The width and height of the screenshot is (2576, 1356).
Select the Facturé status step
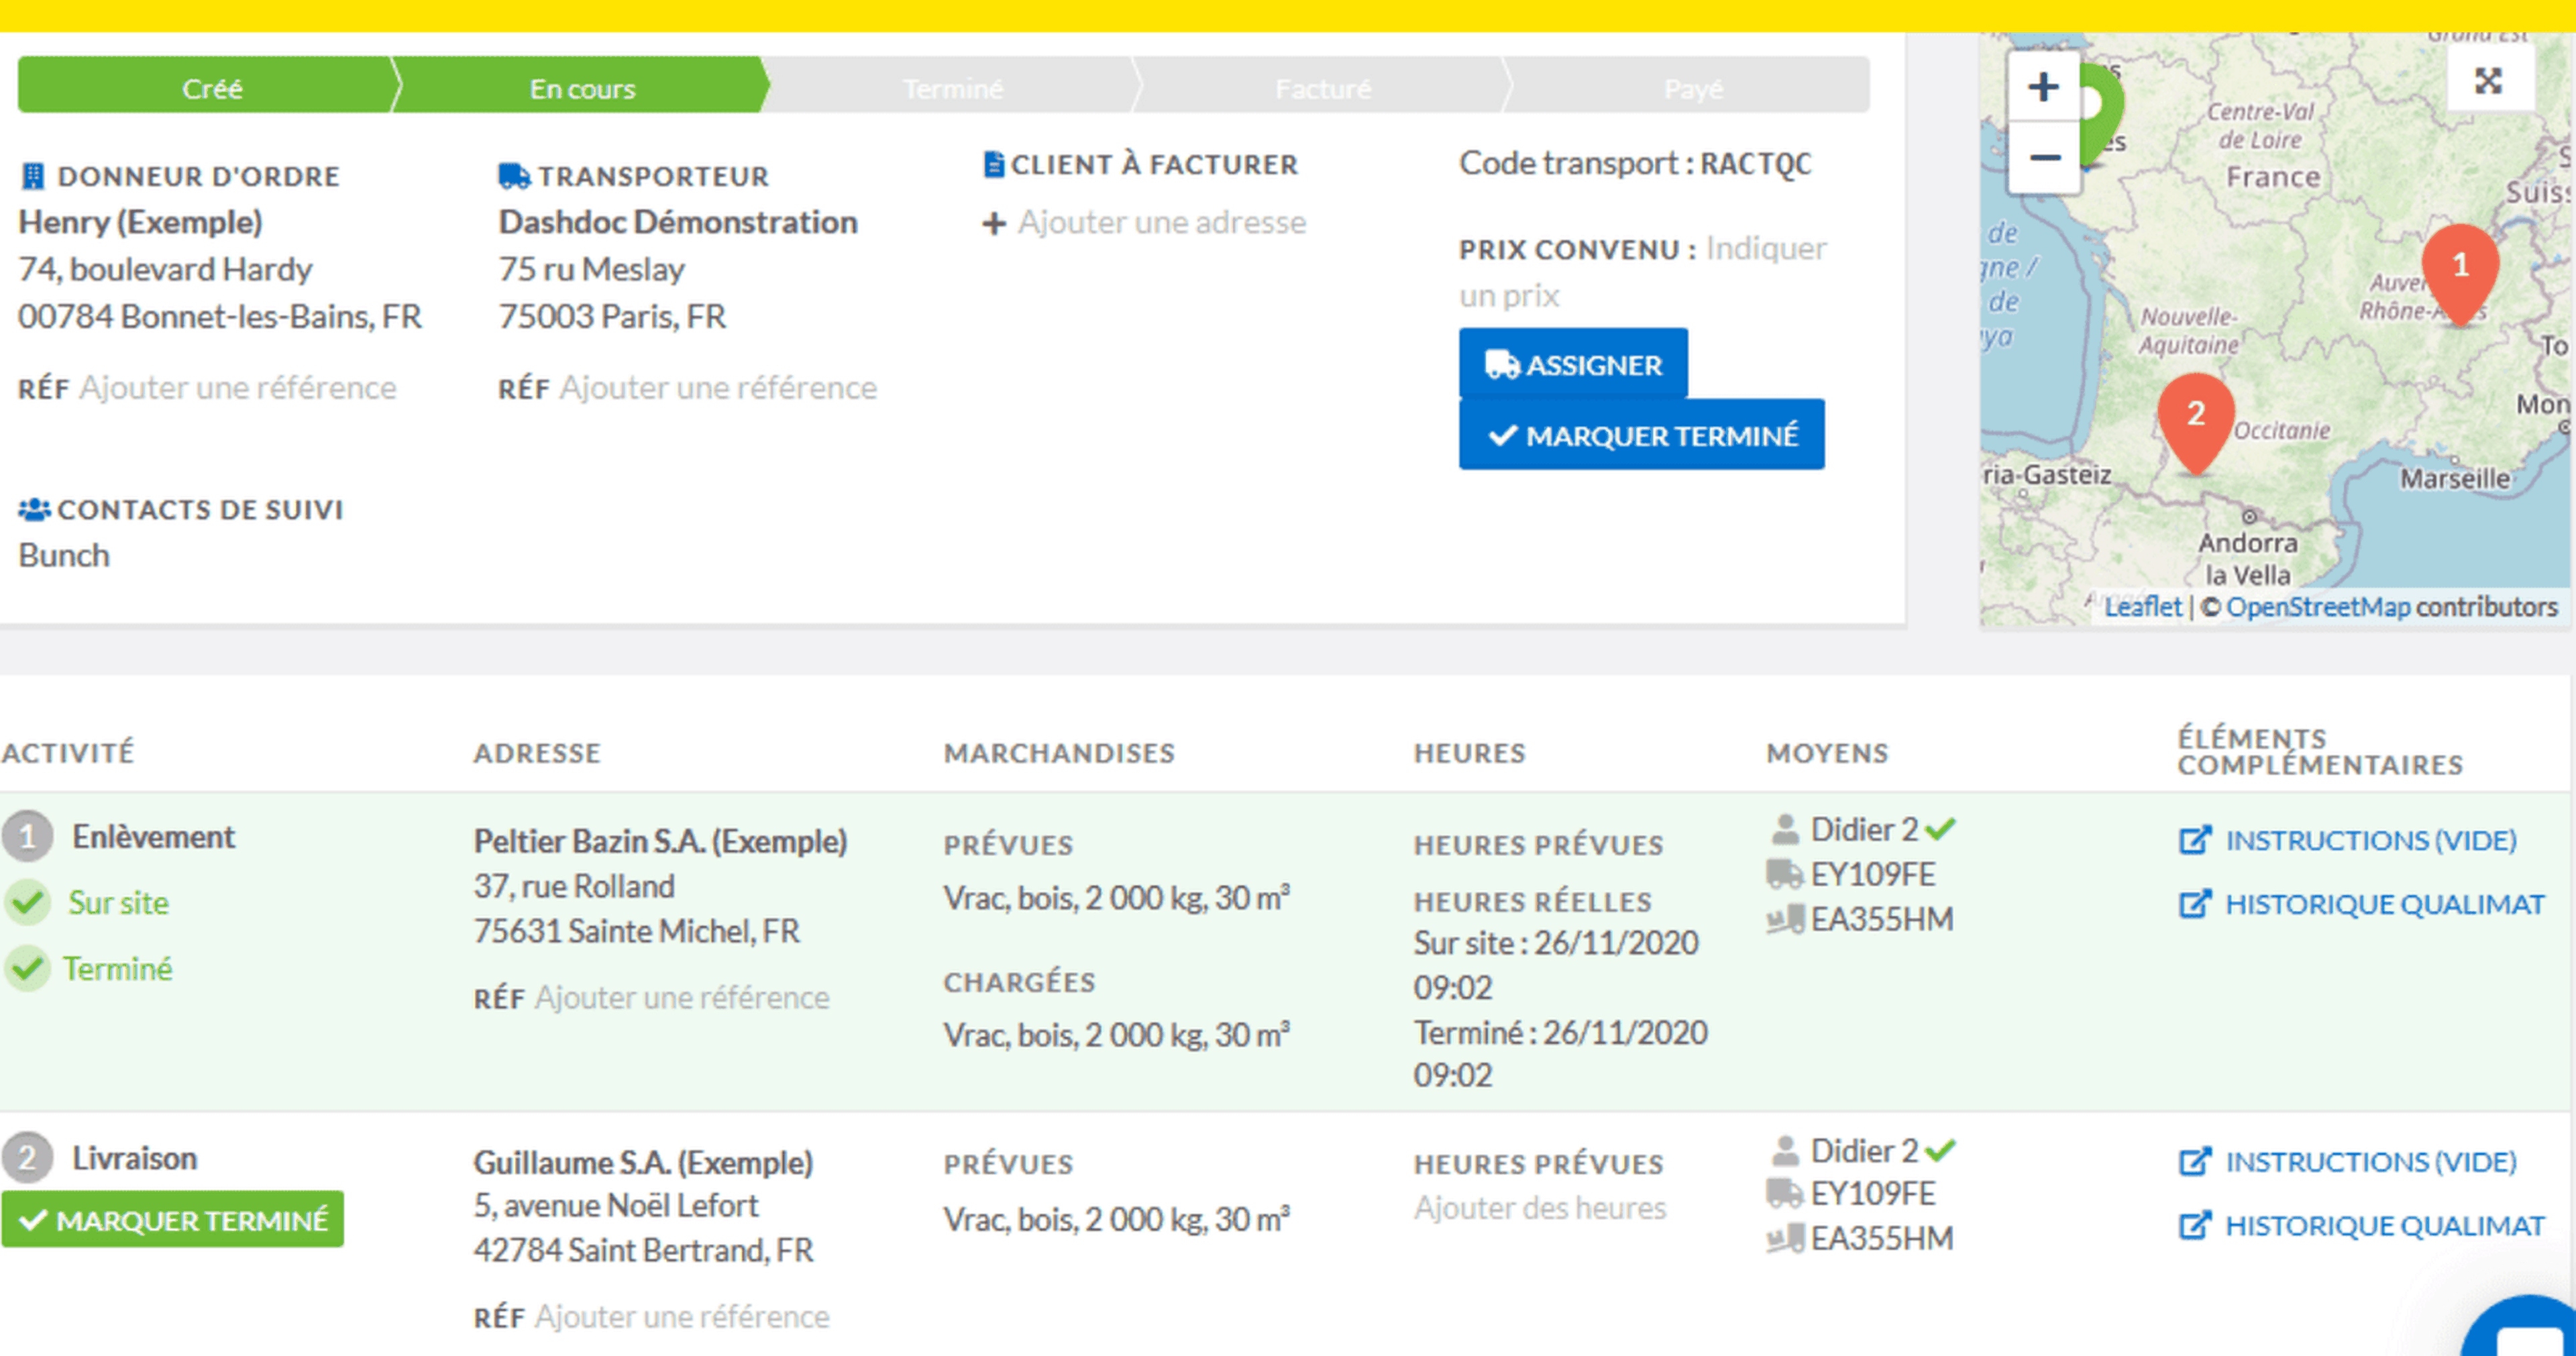pos(1322,89)
